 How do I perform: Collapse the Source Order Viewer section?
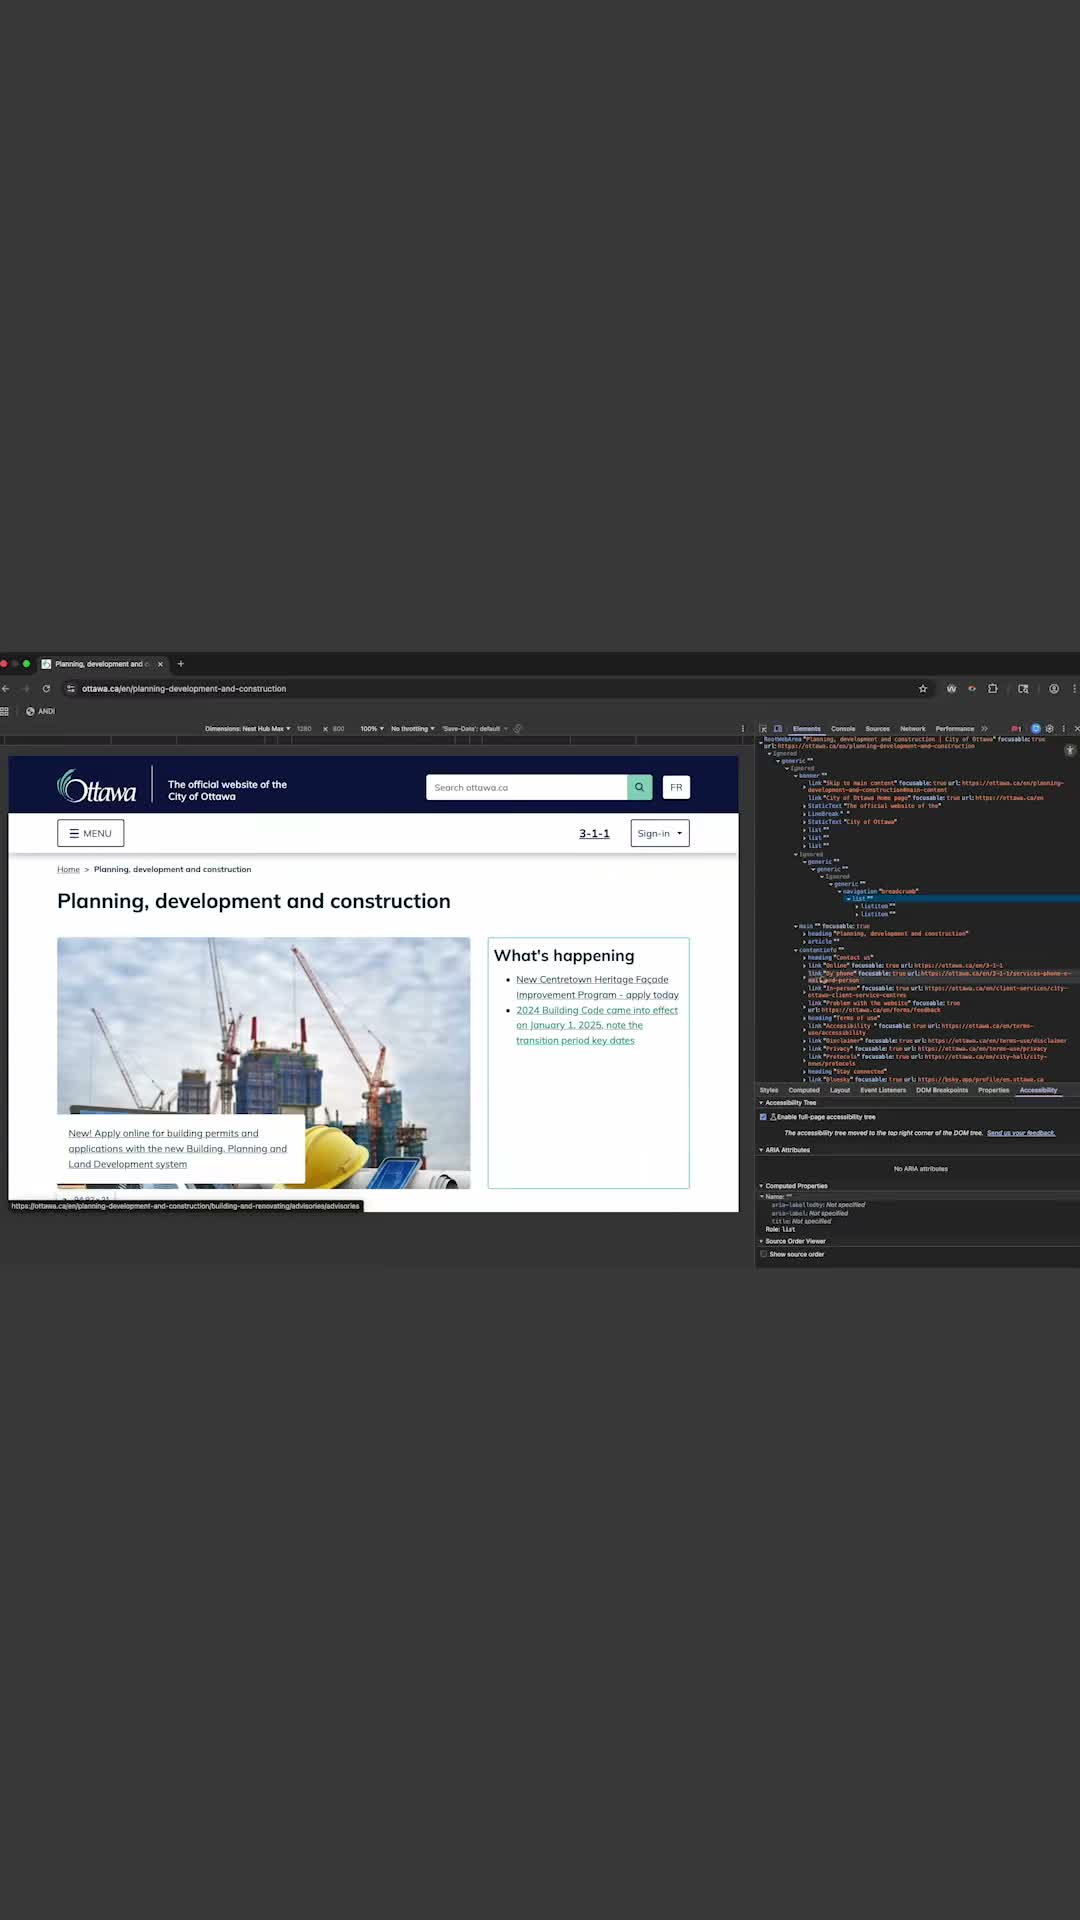(761, 1241)
